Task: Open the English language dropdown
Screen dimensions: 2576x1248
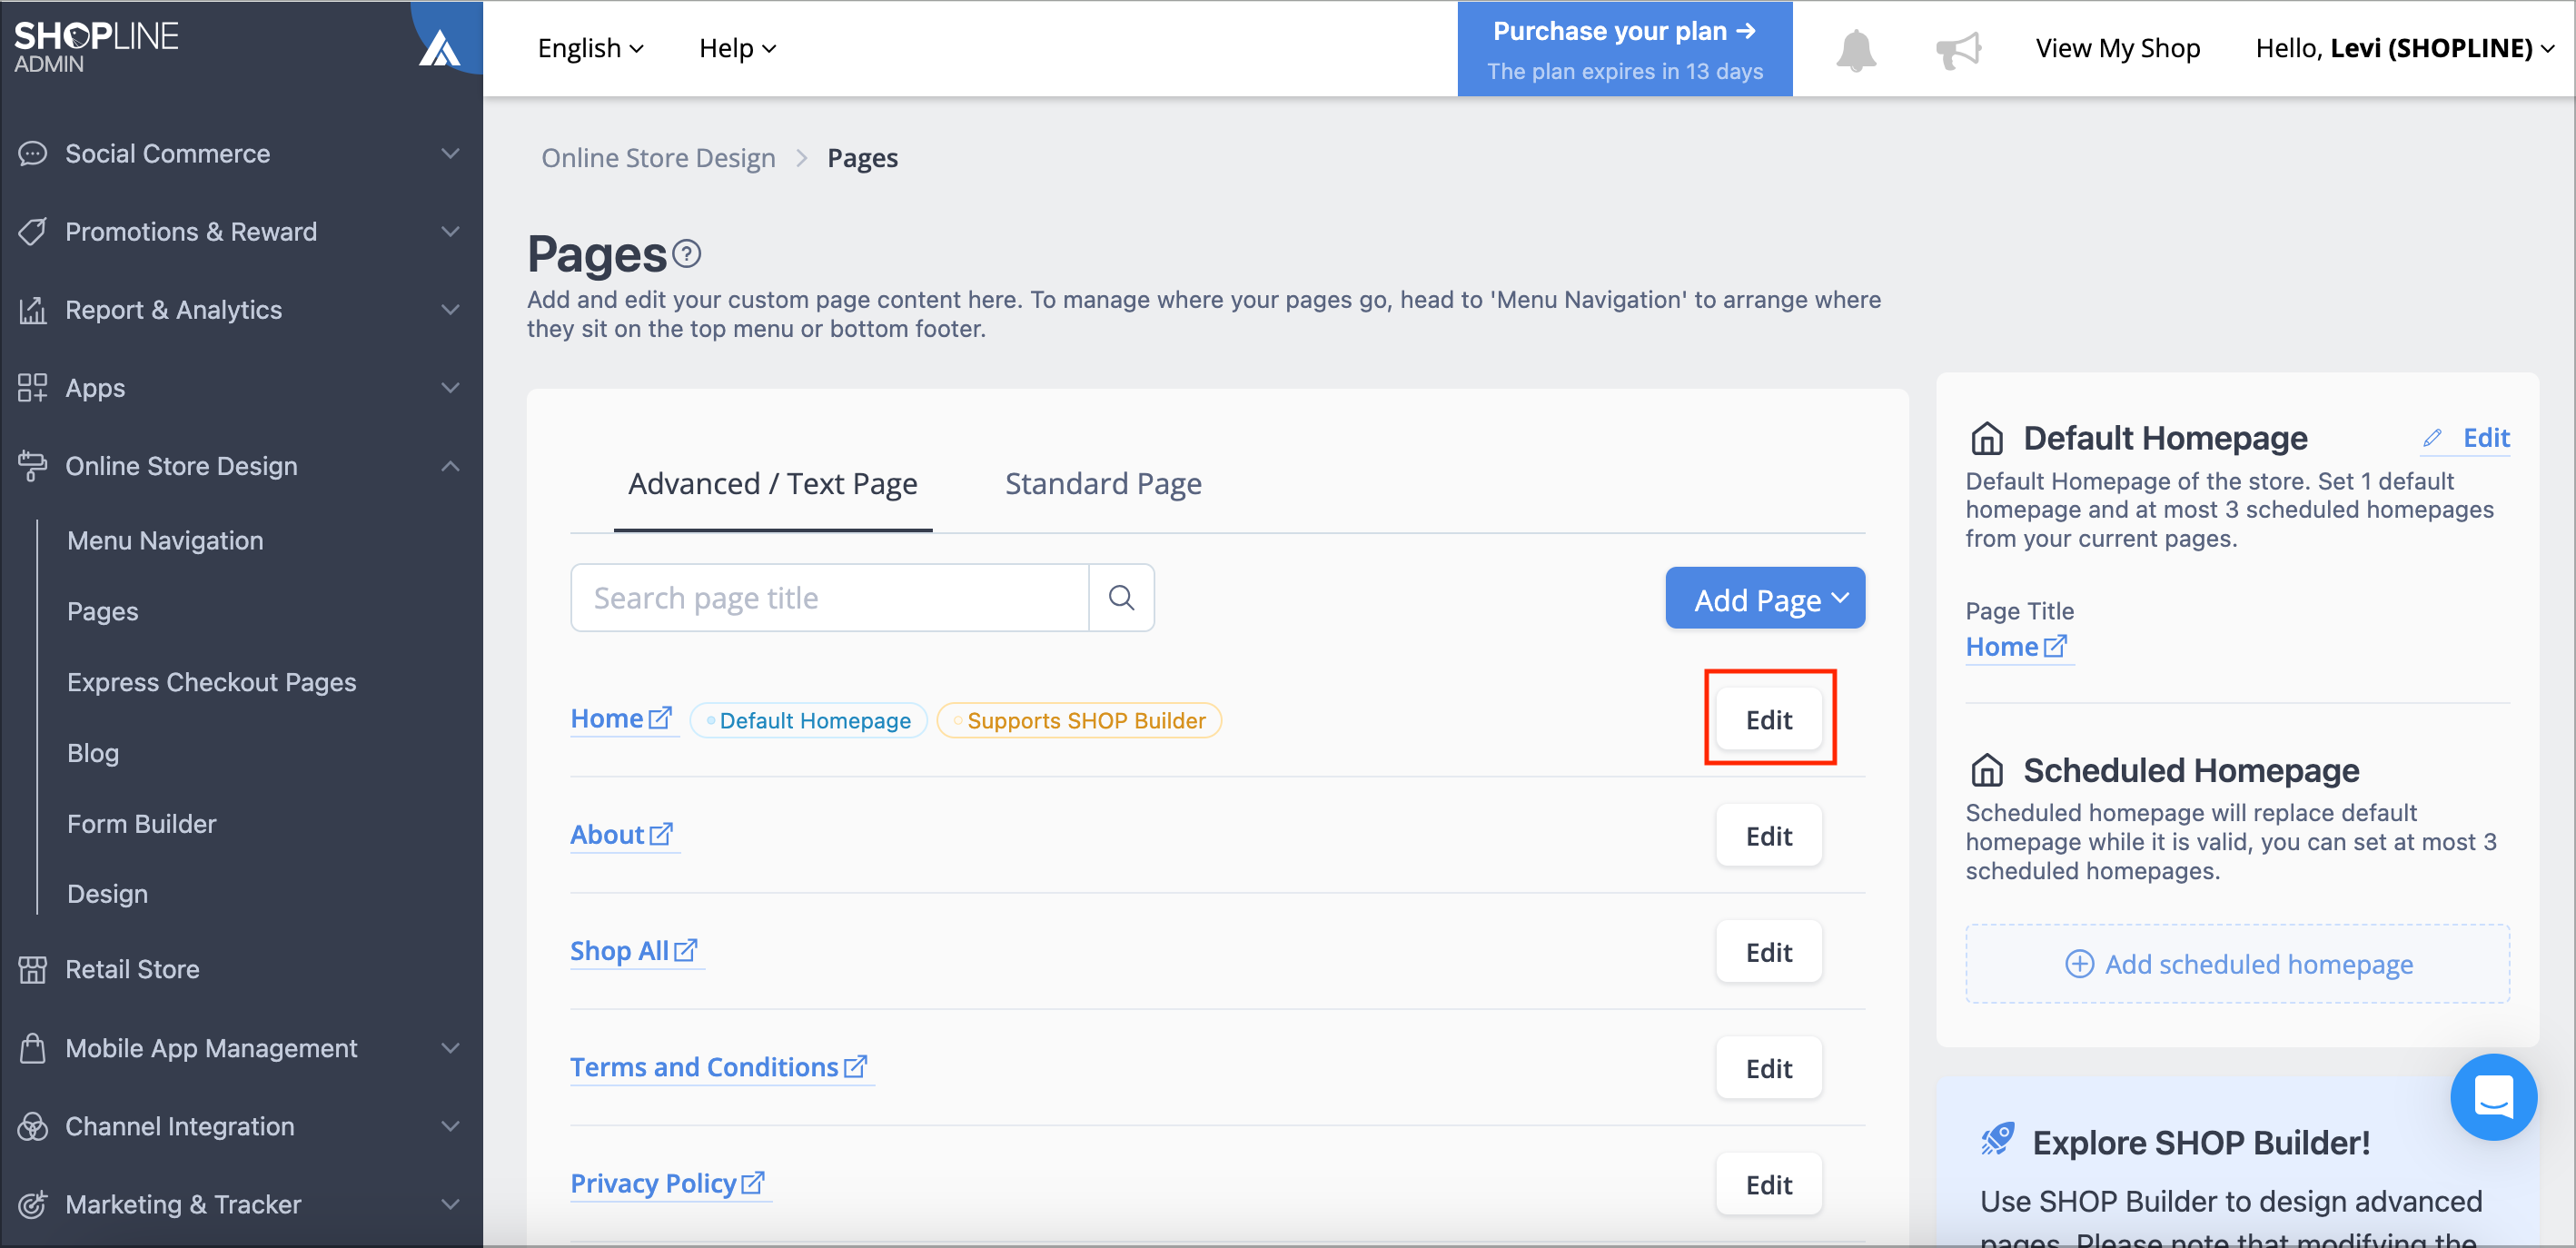Action: tap(591, 48)
